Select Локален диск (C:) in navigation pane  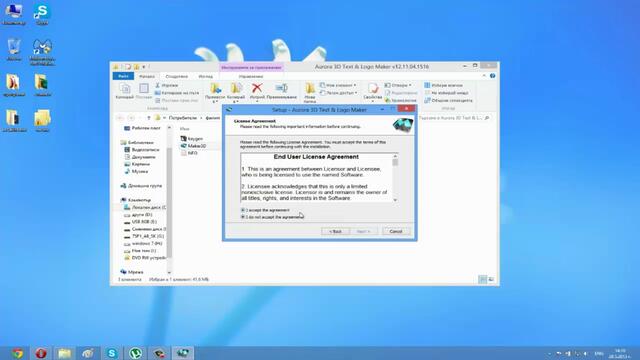145,207
